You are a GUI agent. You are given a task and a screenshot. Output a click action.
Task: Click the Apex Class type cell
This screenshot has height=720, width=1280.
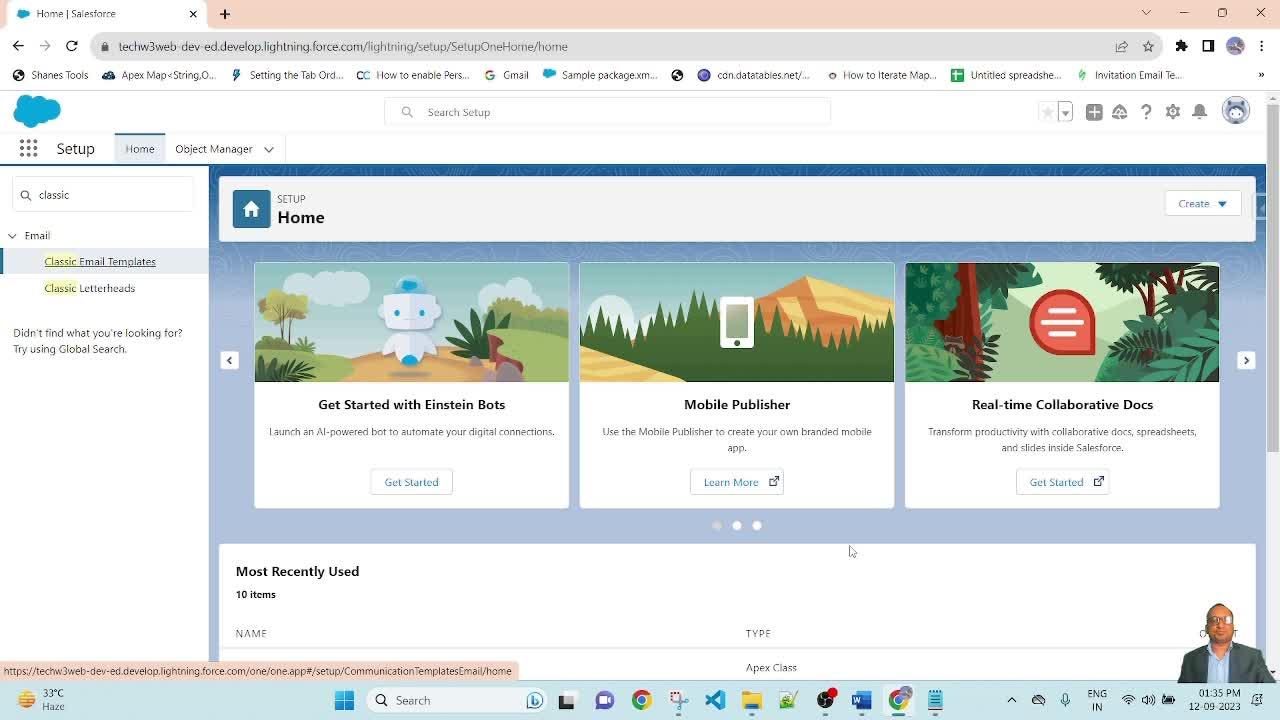771,667
